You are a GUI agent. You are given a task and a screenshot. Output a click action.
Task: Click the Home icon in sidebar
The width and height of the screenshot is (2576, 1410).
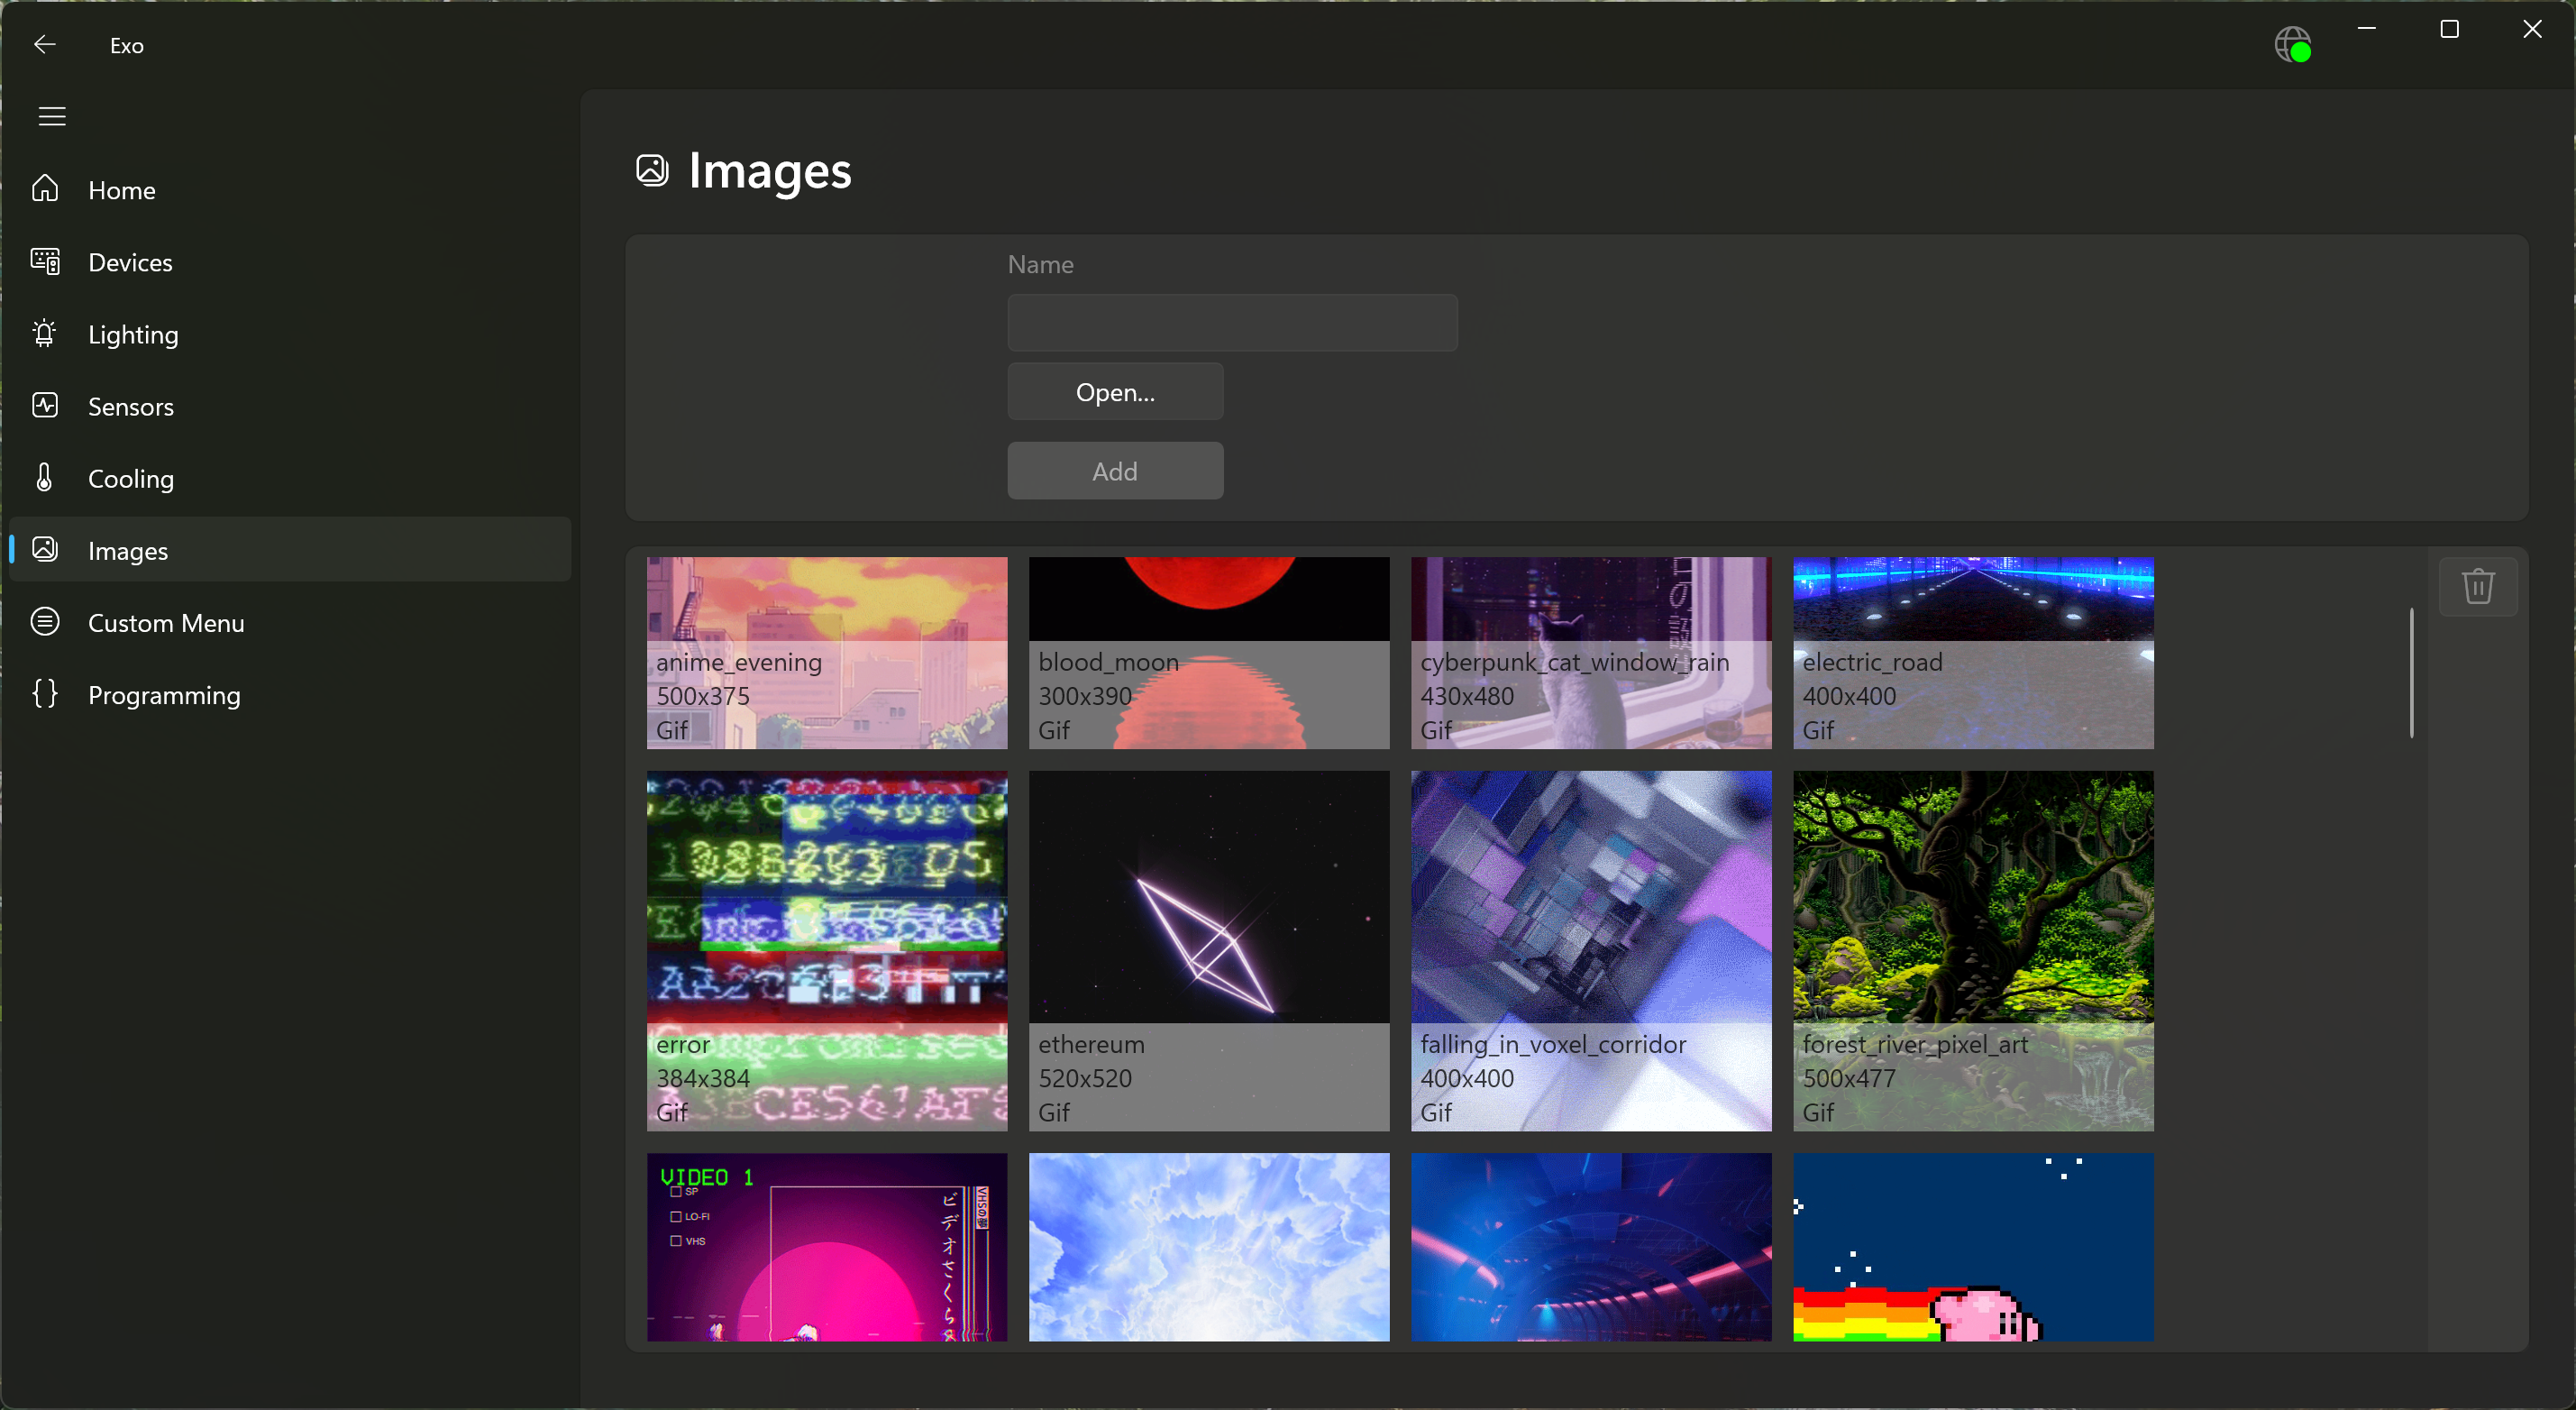(x=45, y=189)
